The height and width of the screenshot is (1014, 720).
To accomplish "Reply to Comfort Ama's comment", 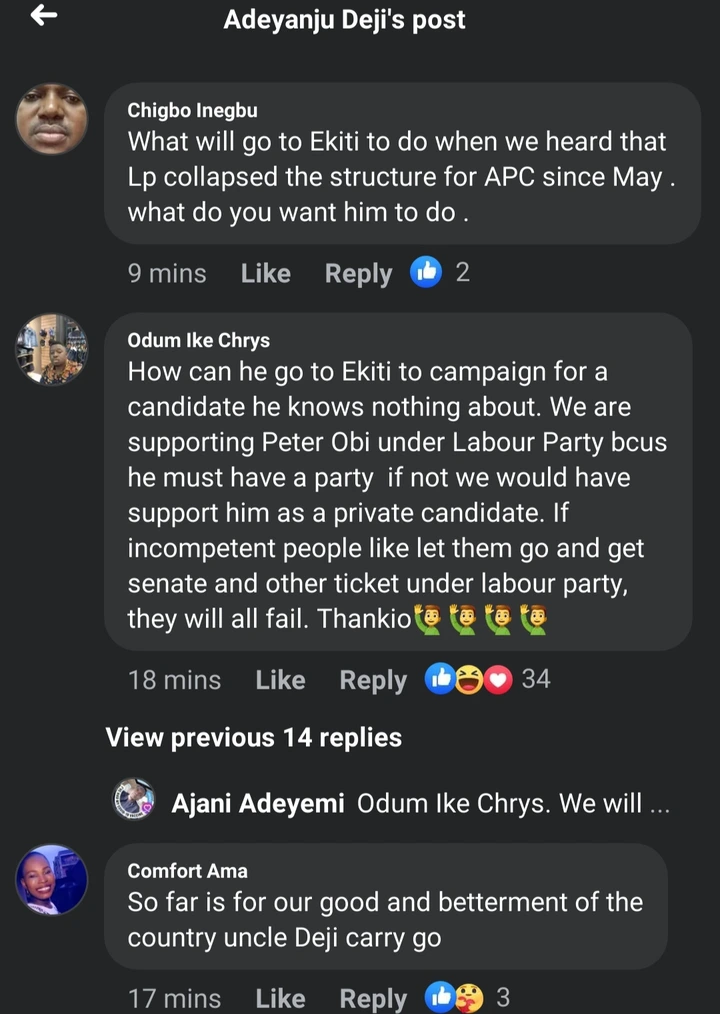I will 373,998.
